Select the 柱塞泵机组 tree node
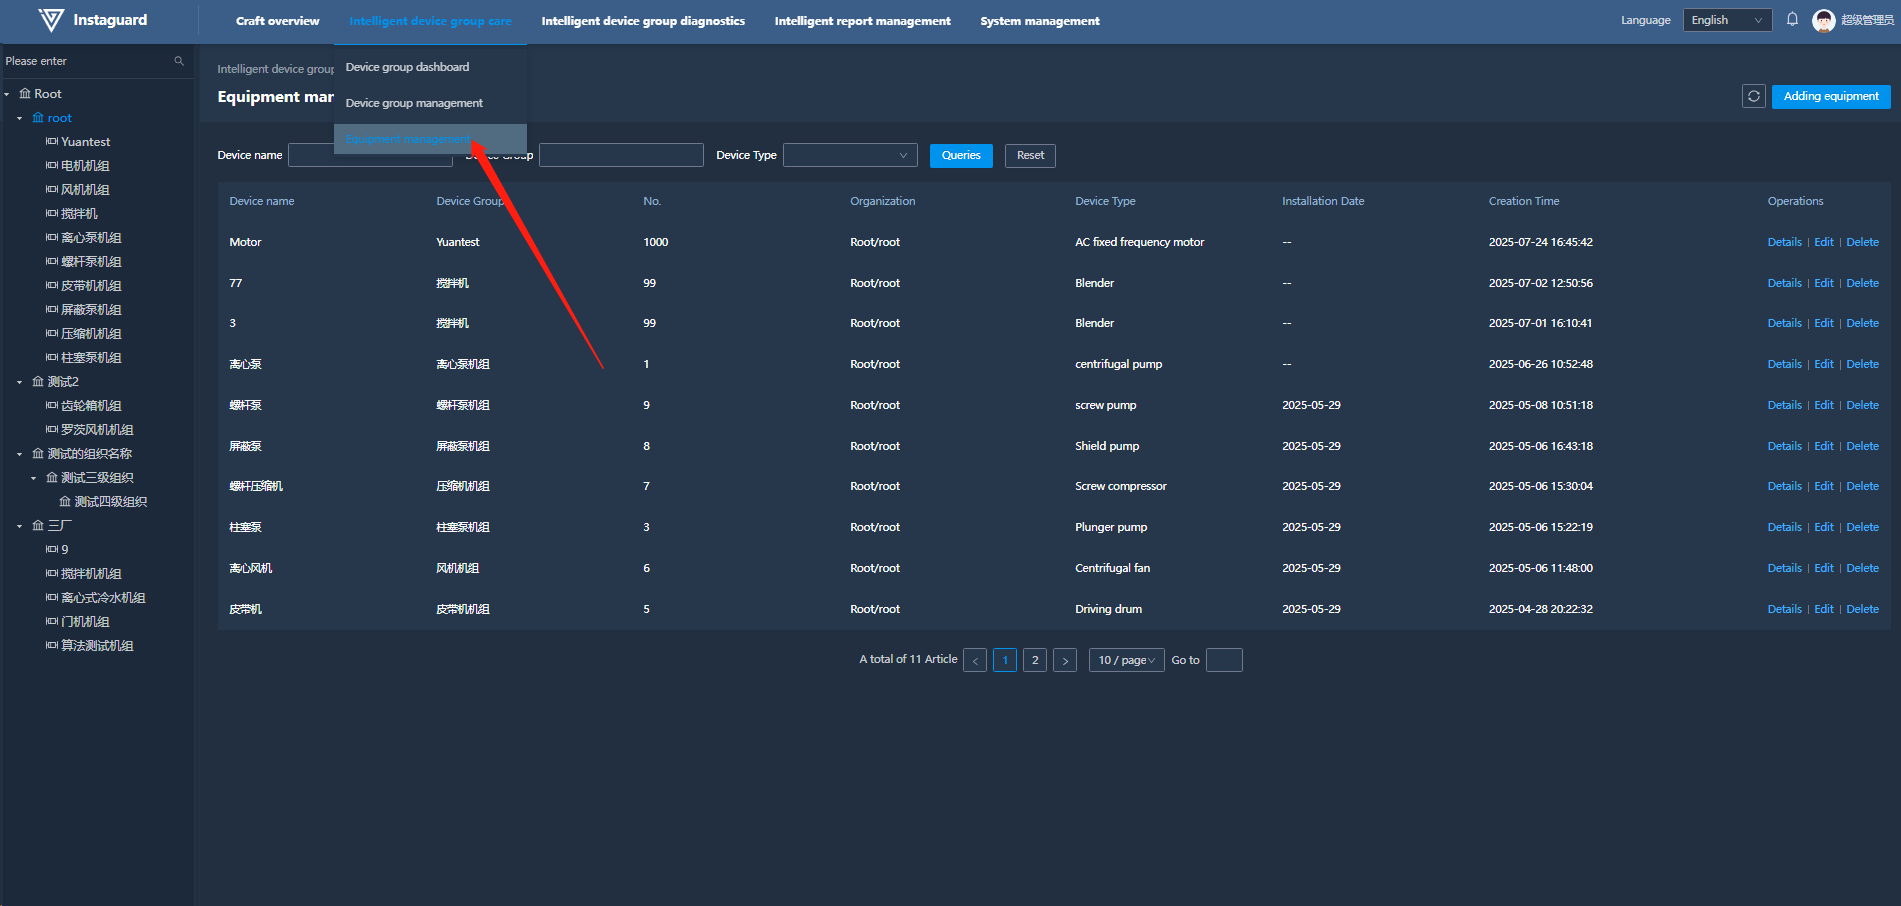 91,358
